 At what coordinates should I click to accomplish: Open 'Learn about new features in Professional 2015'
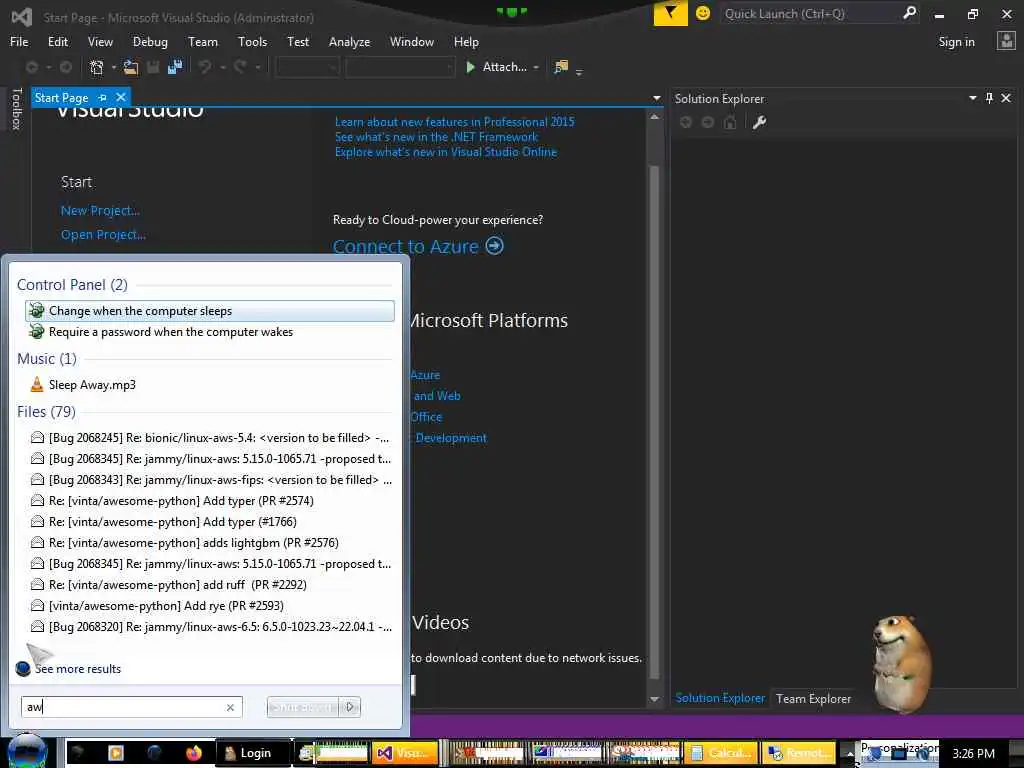455,121
